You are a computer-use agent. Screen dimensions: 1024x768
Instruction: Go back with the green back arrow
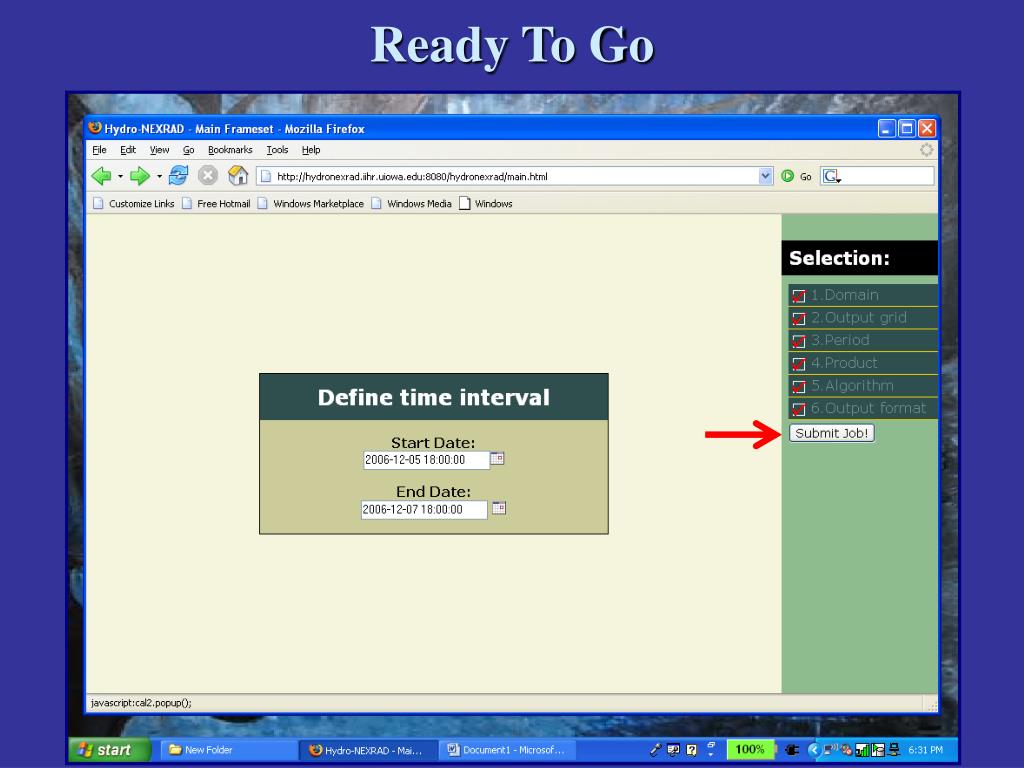point(101,176)
